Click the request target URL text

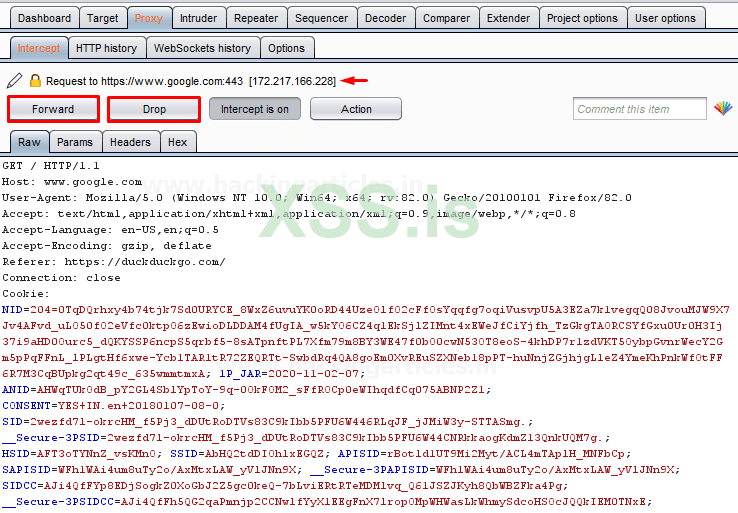click(172, 81)
